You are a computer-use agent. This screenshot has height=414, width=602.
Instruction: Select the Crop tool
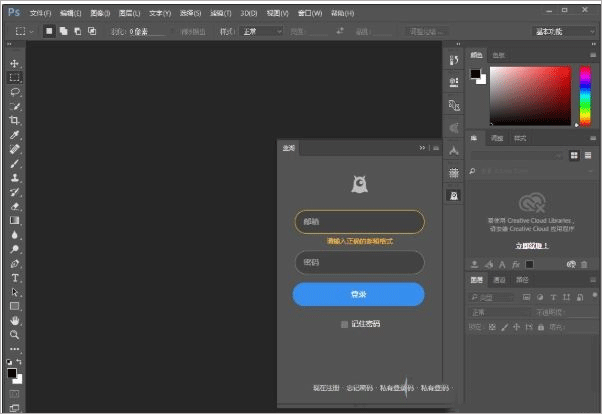[x=14, y=119]
